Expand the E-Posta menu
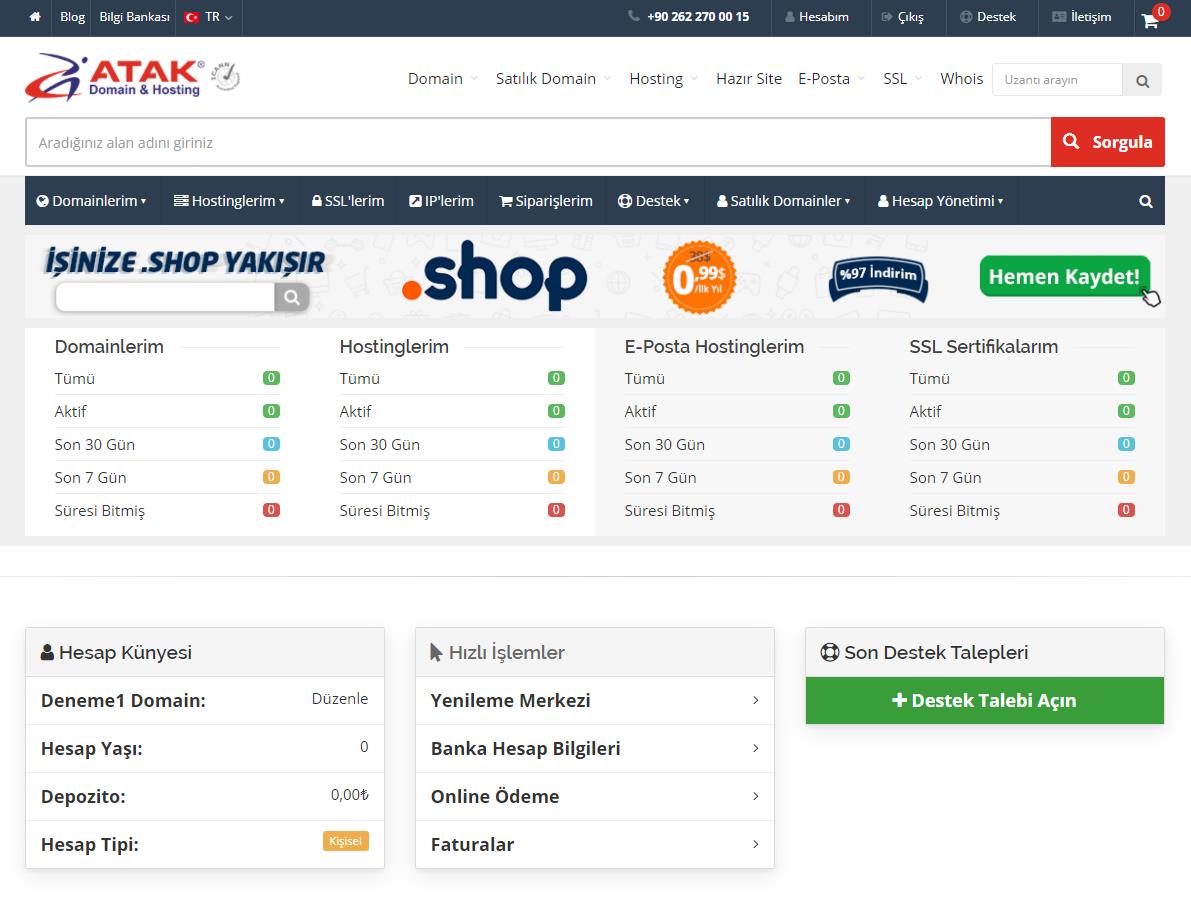The image size is (1191, 906). pos(831,79)
